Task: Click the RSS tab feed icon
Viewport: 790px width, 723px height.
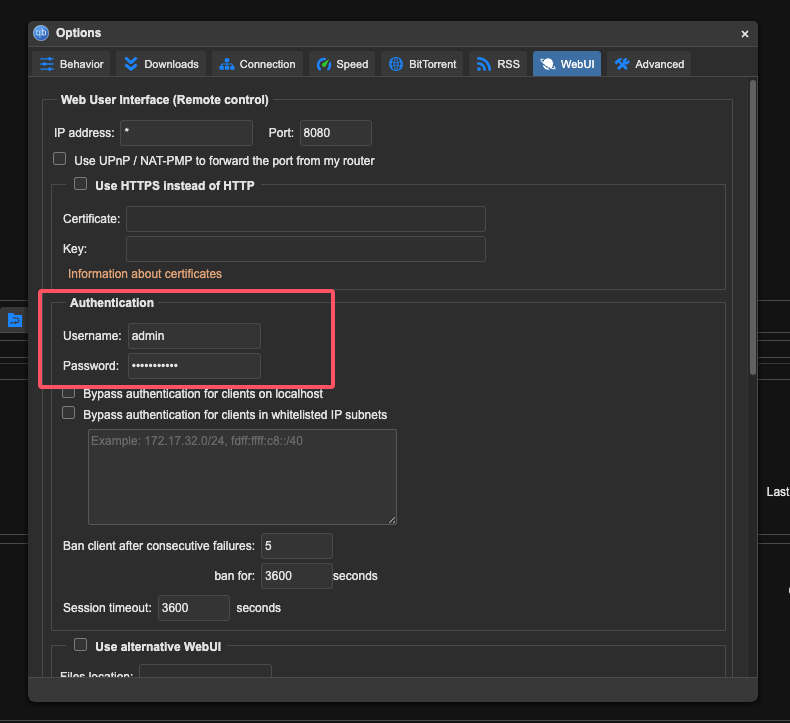Action: pos(484,64)
